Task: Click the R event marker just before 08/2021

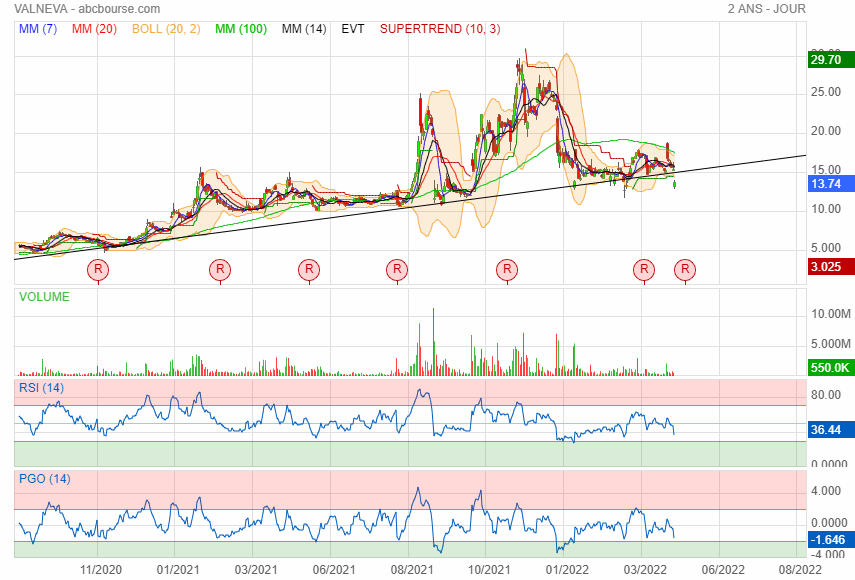Action: point(397,269)
